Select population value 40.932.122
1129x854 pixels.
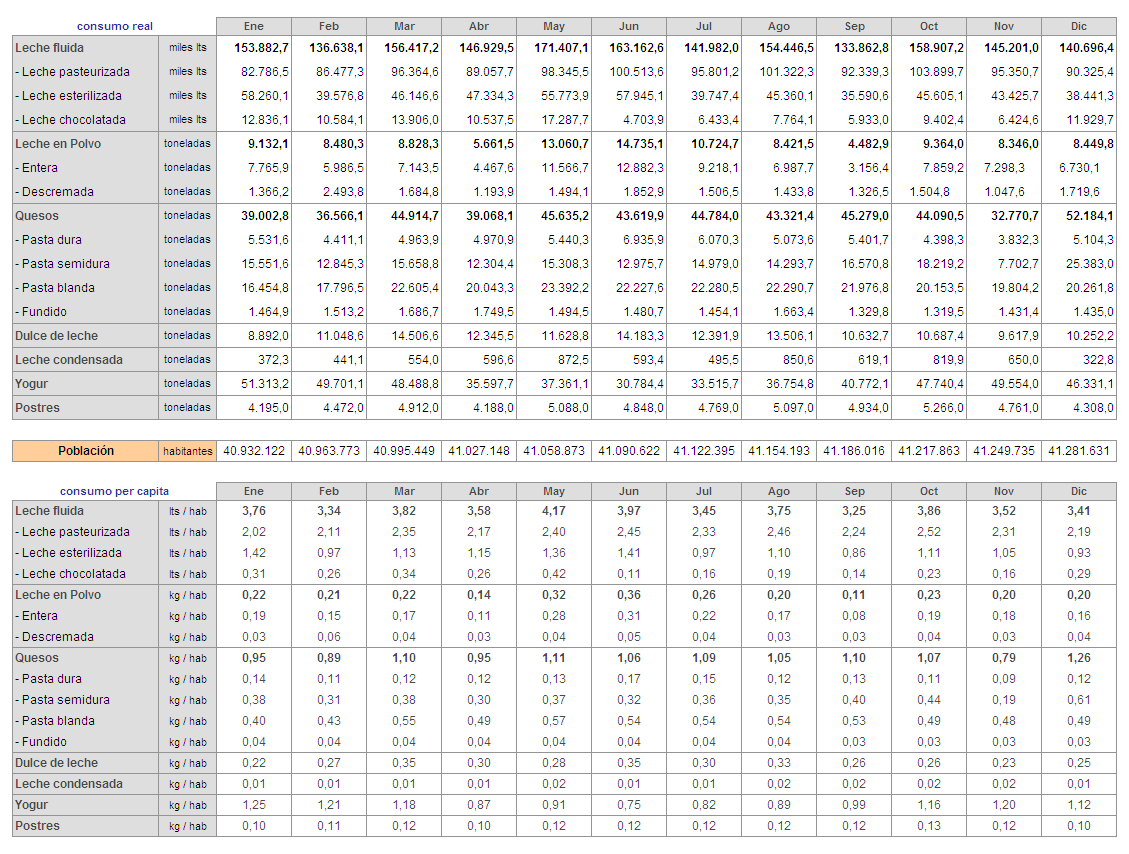click(254, 451)
